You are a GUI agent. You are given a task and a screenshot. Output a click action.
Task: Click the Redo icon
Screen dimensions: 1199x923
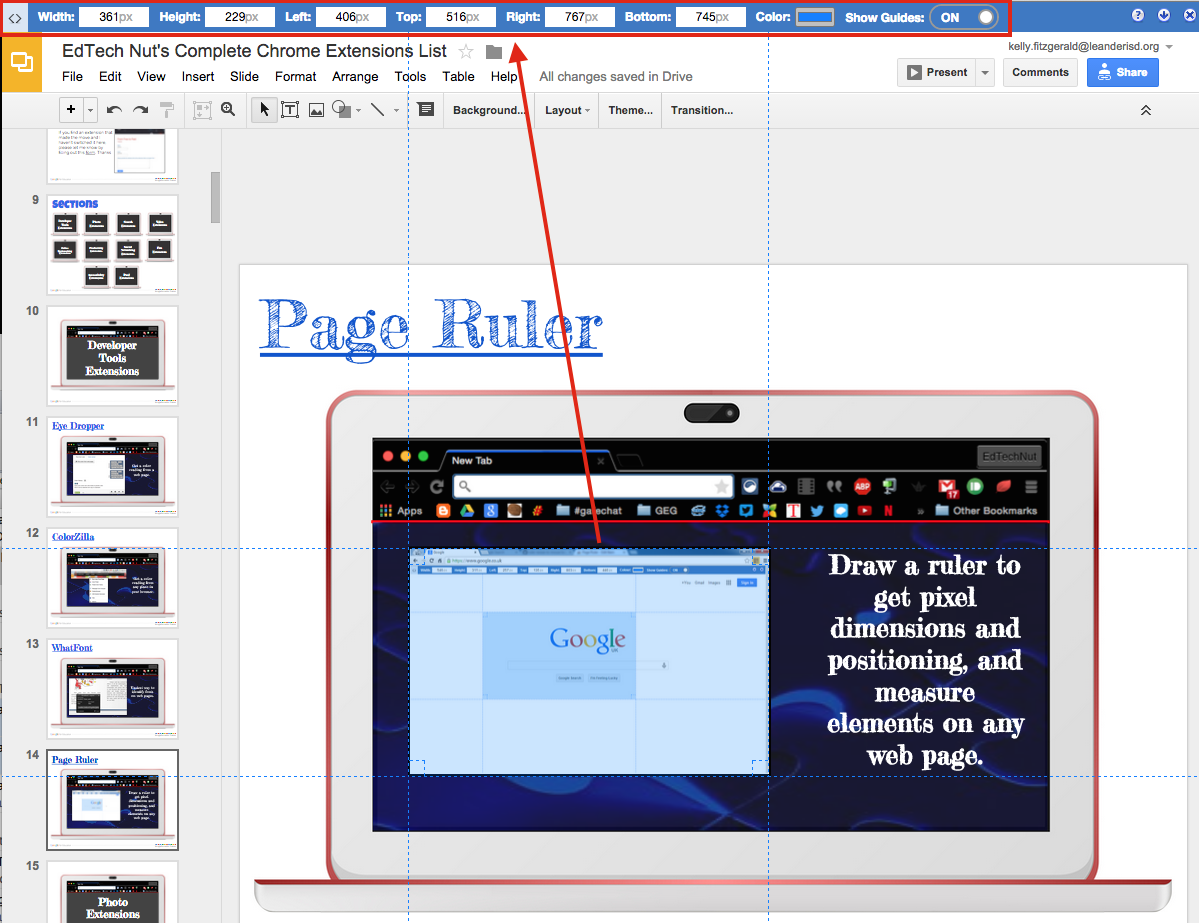[x=141, y=110]
